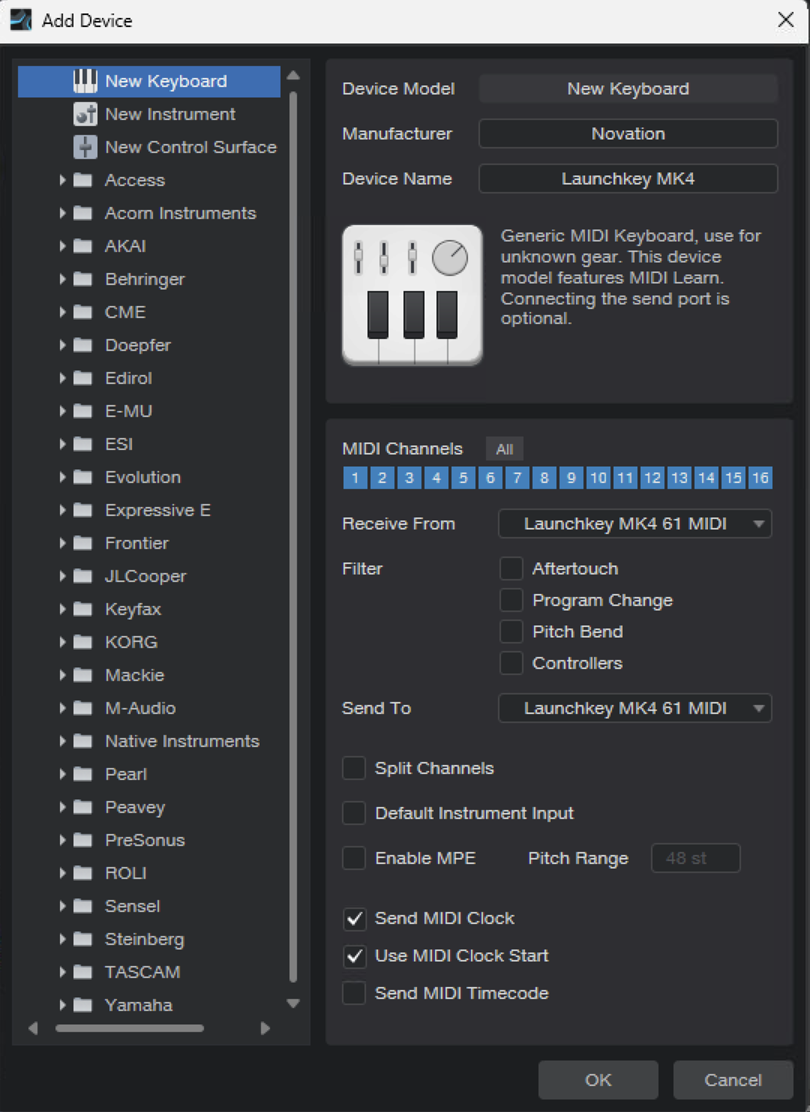Click the Sensel folder icon
Viewport: 810px width, 1112px height.
(x=83, y=906)
